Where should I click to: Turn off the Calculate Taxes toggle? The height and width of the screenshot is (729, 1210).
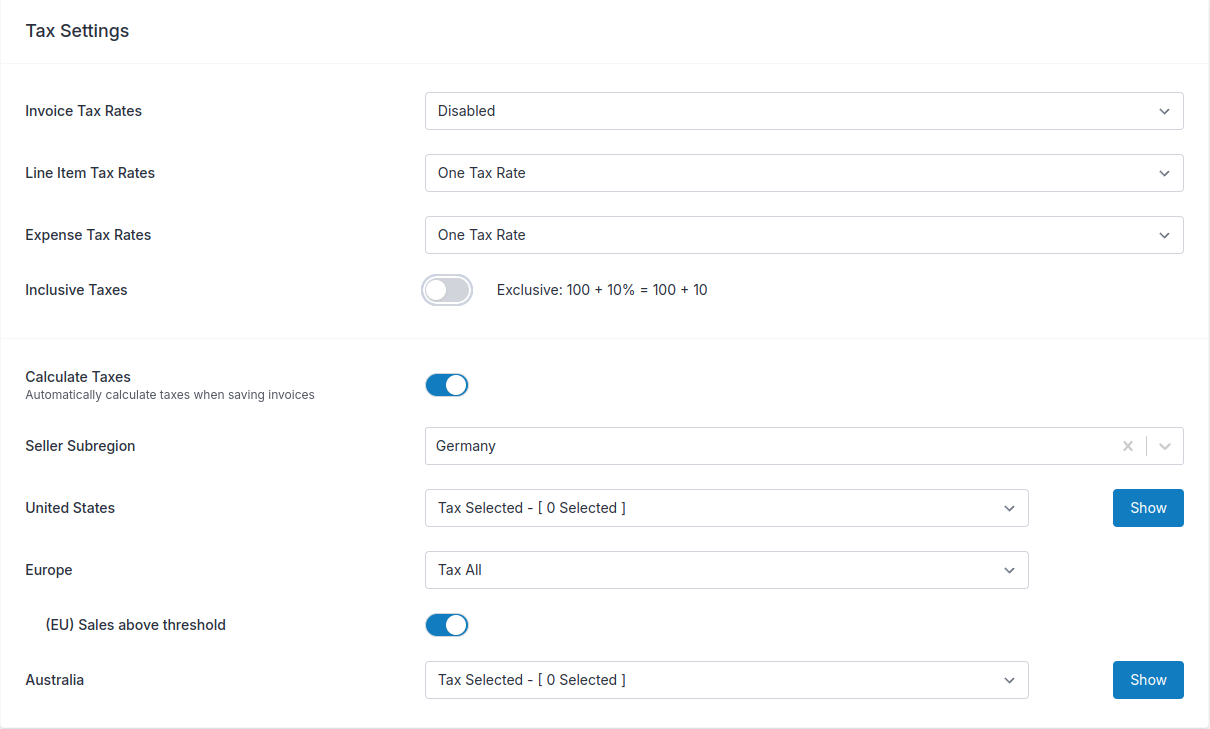pos(447,385)
